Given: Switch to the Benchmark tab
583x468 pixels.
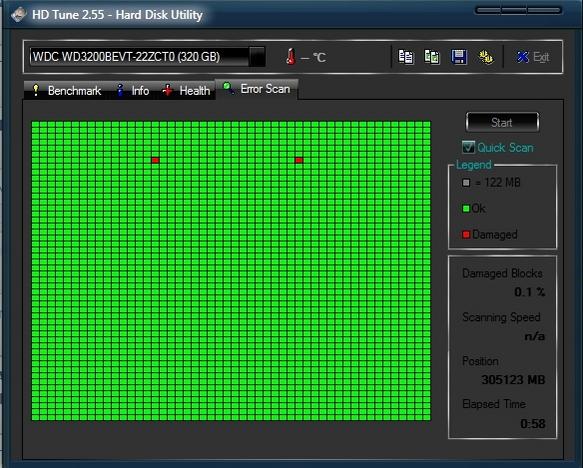Looking at the screenshot, I should 66,91.
